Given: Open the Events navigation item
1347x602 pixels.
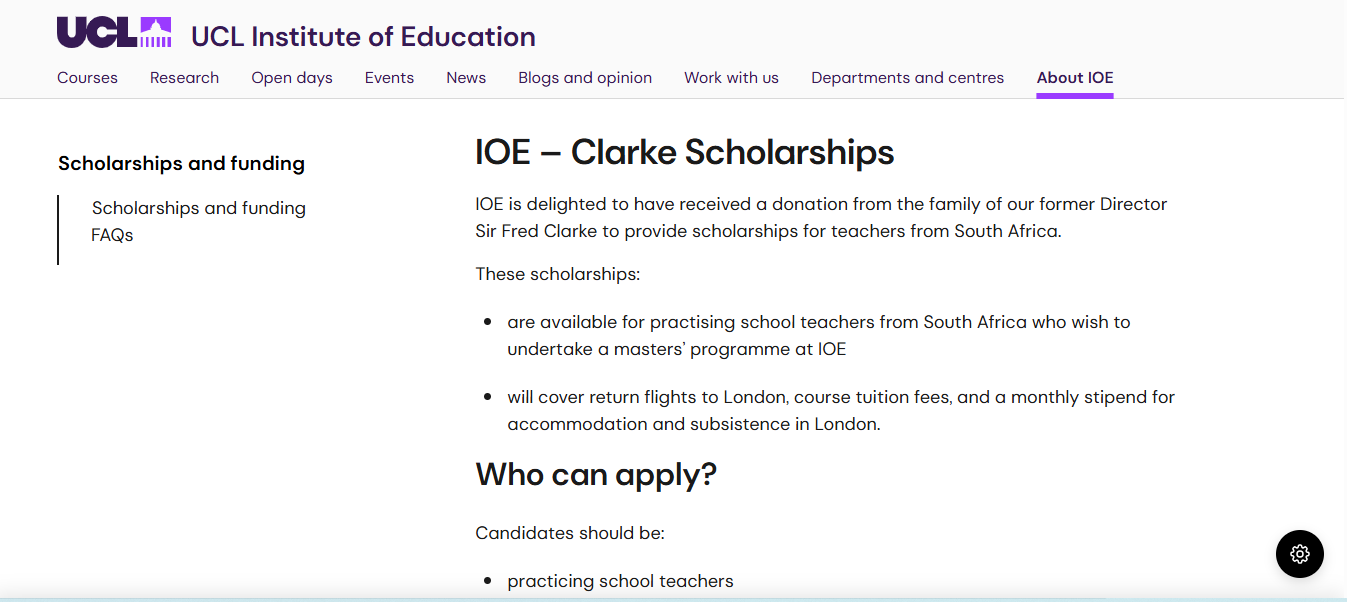Looking at the screenshot, I should click(389, 77).
